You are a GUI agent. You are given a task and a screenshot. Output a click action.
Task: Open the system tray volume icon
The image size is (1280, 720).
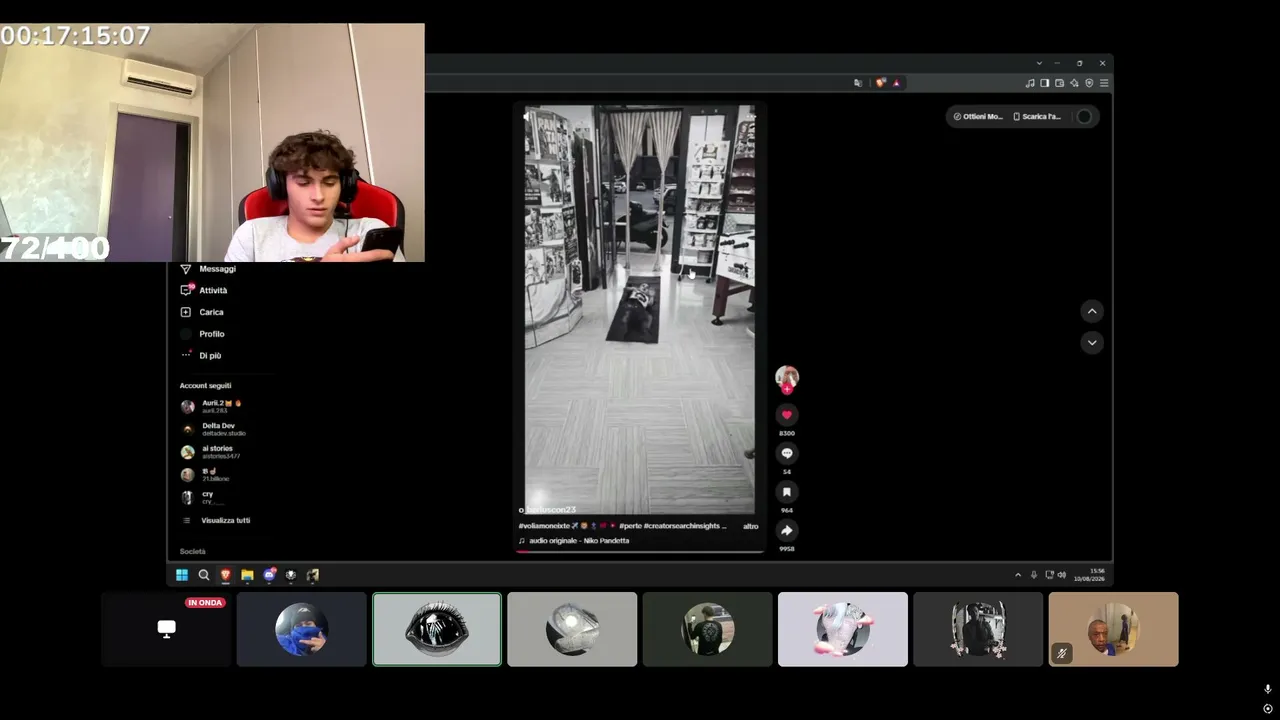(1061, 575)
